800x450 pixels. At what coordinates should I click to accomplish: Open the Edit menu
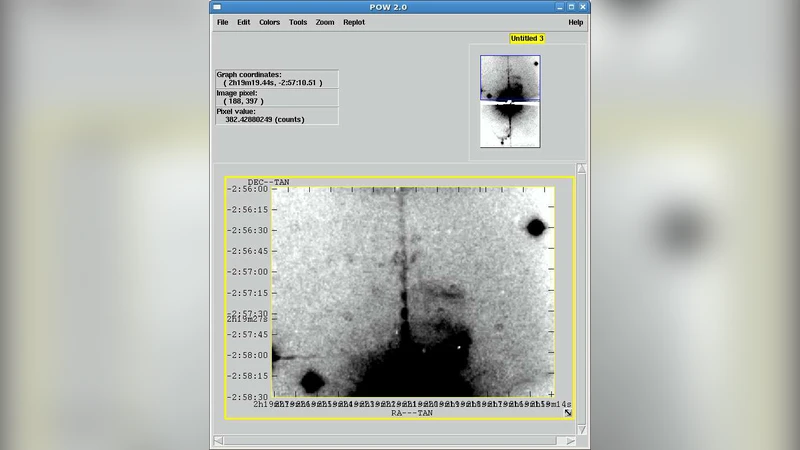244,22
